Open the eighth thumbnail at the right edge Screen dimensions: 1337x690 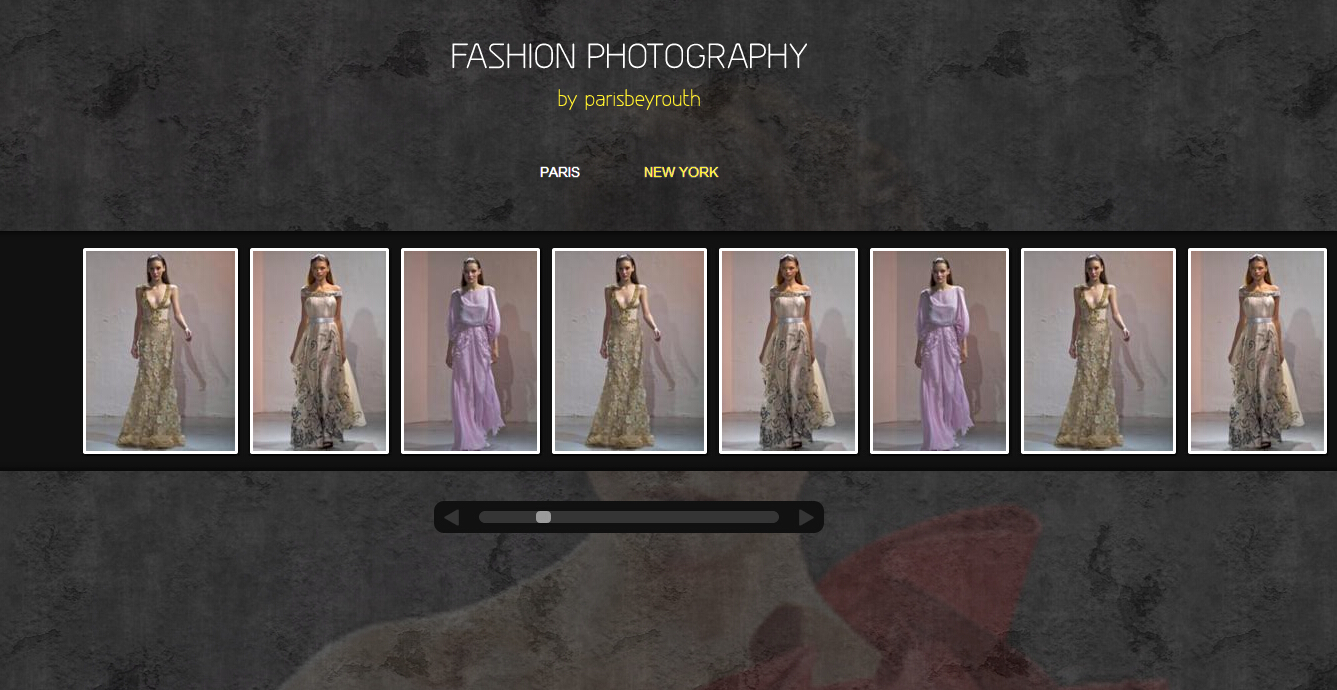pos(1258,351)
